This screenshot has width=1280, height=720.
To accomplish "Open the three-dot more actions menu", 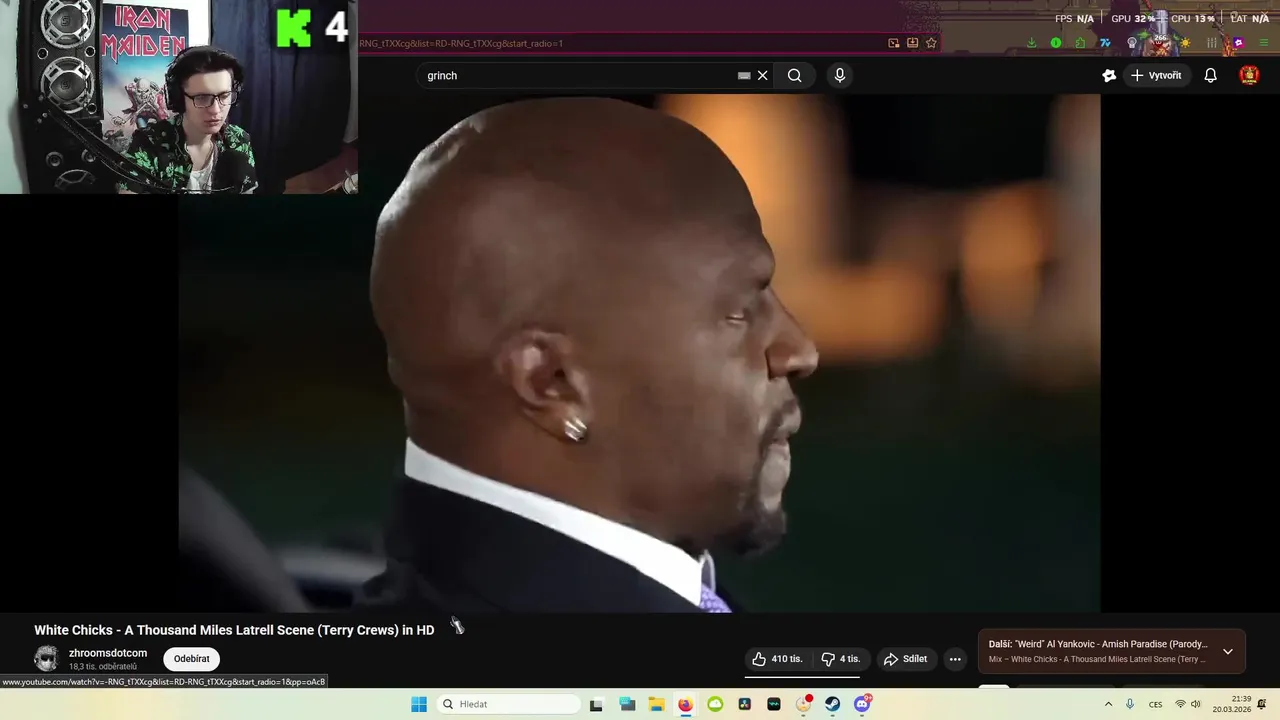I will pos(955,659).
